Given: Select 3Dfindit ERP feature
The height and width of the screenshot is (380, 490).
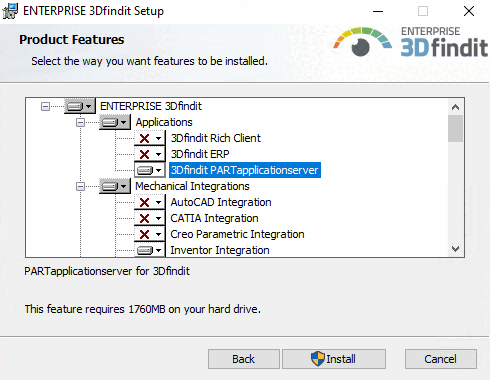Looking at the screenshot, I should (200, 154).
